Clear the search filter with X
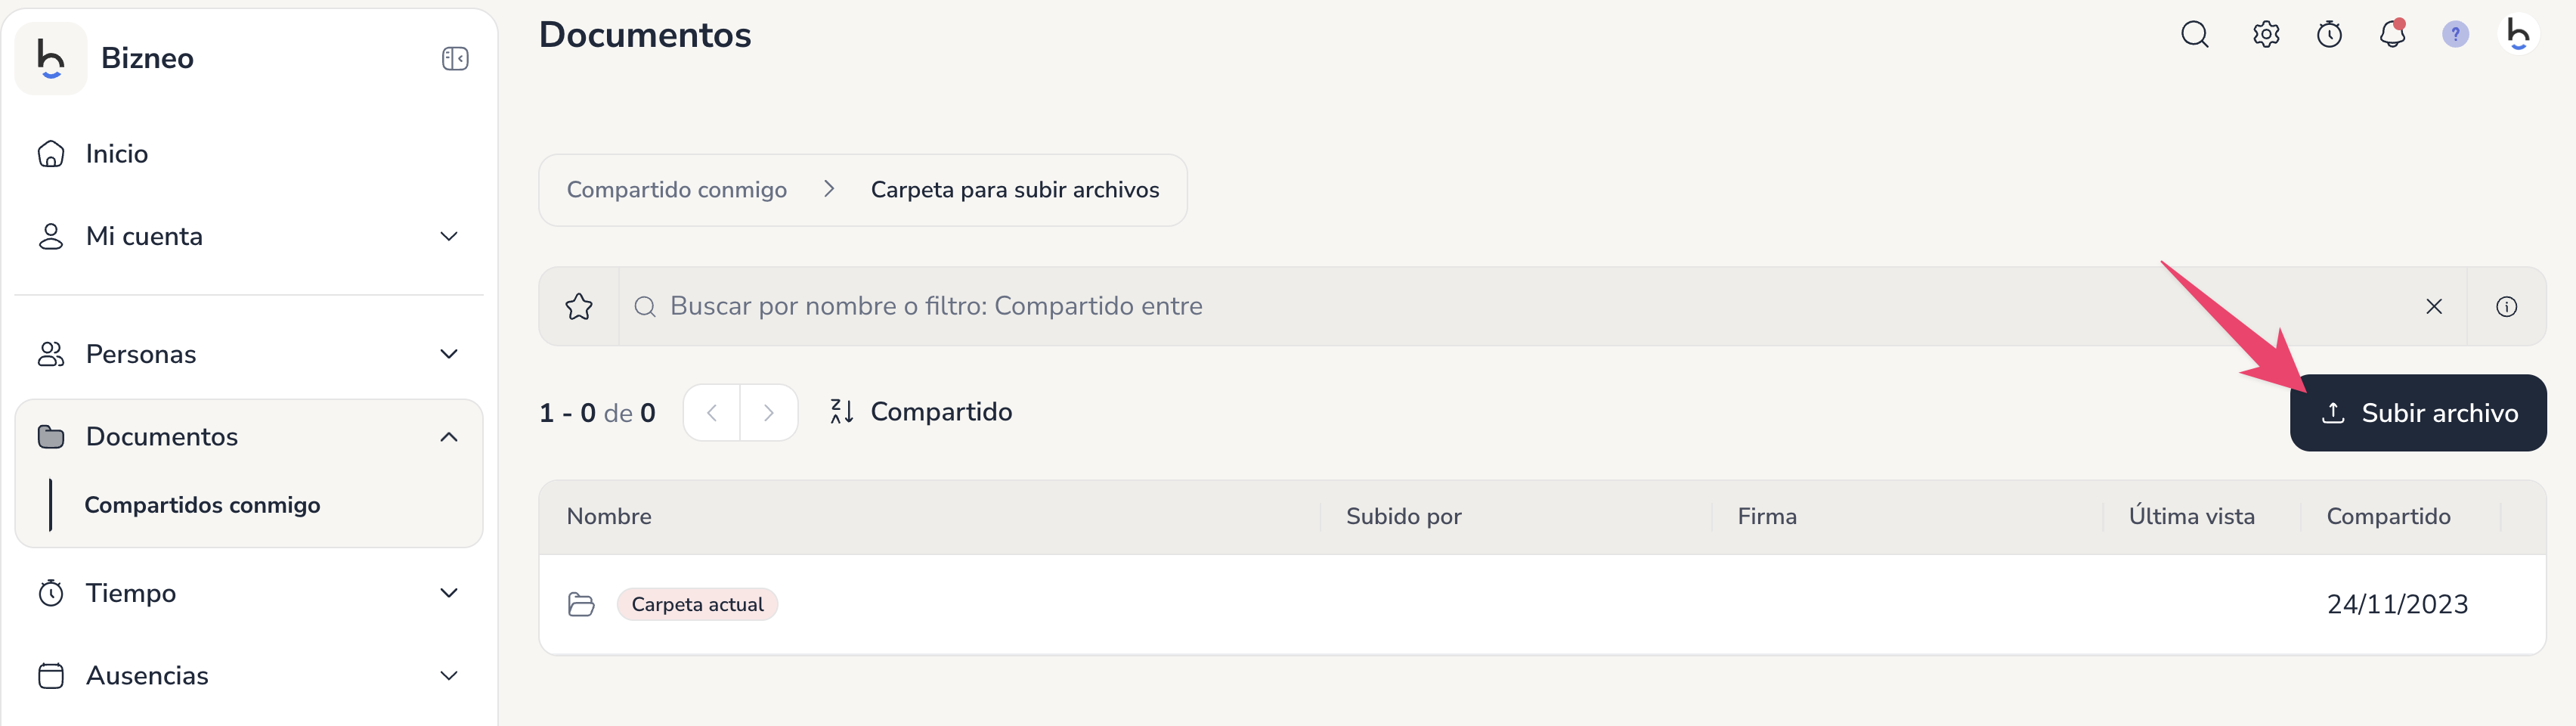2576x726 pixels. (2433, 306)
